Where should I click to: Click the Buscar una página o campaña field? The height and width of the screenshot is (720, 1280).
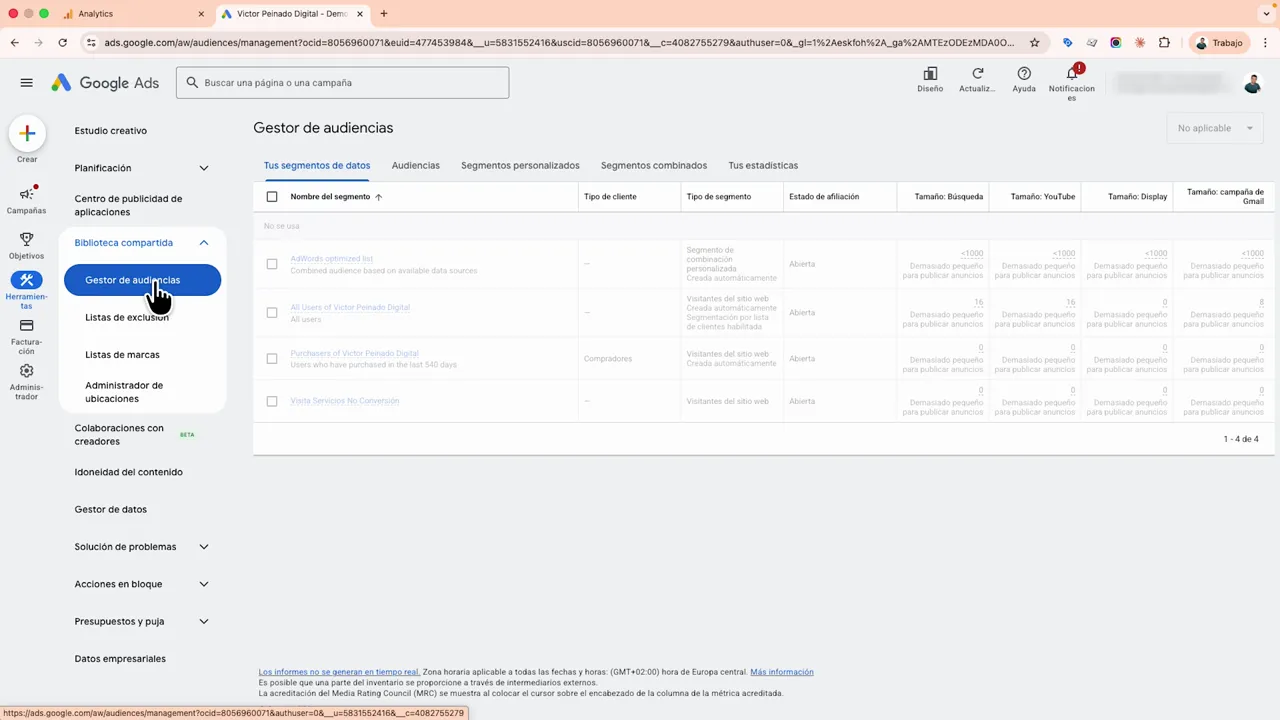[x=343, y=83]
